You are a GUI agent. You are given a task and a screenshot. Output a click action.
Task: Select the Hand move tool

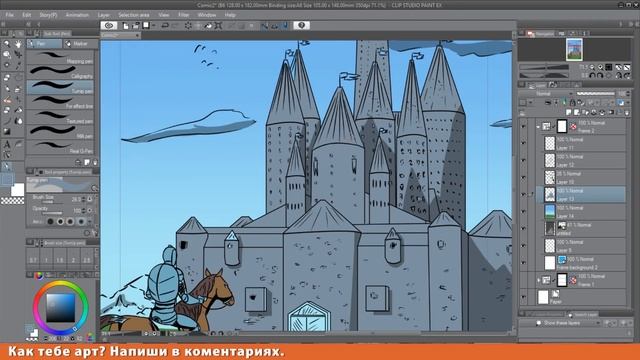pos(18,44)
